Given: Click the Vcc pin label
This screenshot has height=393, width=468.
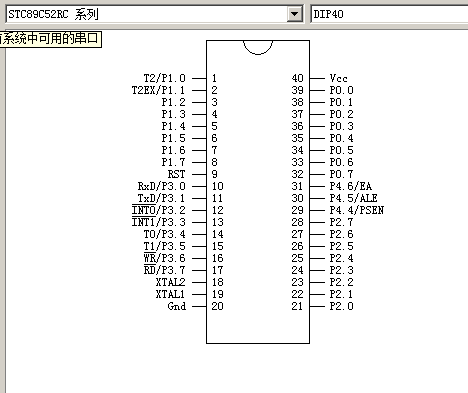Looking at the screenshot, I should coord(338,78).
